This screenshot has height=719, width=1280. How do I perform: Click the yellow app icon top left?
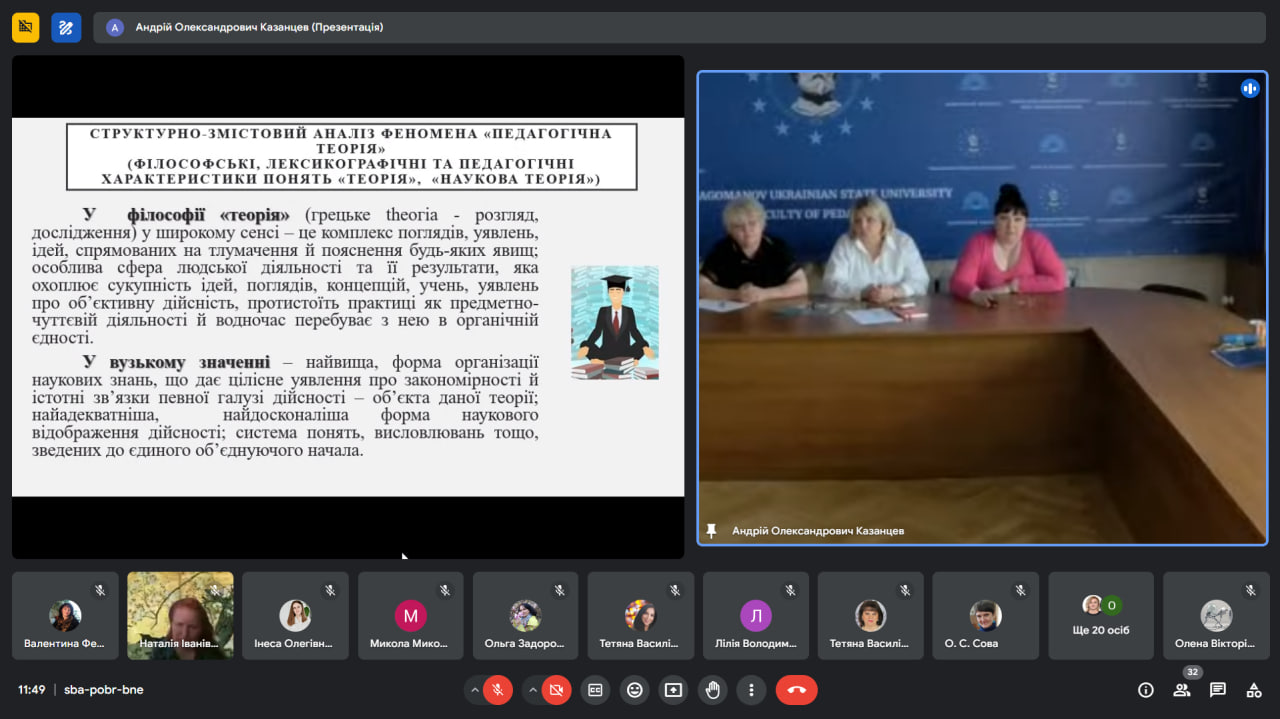click(25, 27)
